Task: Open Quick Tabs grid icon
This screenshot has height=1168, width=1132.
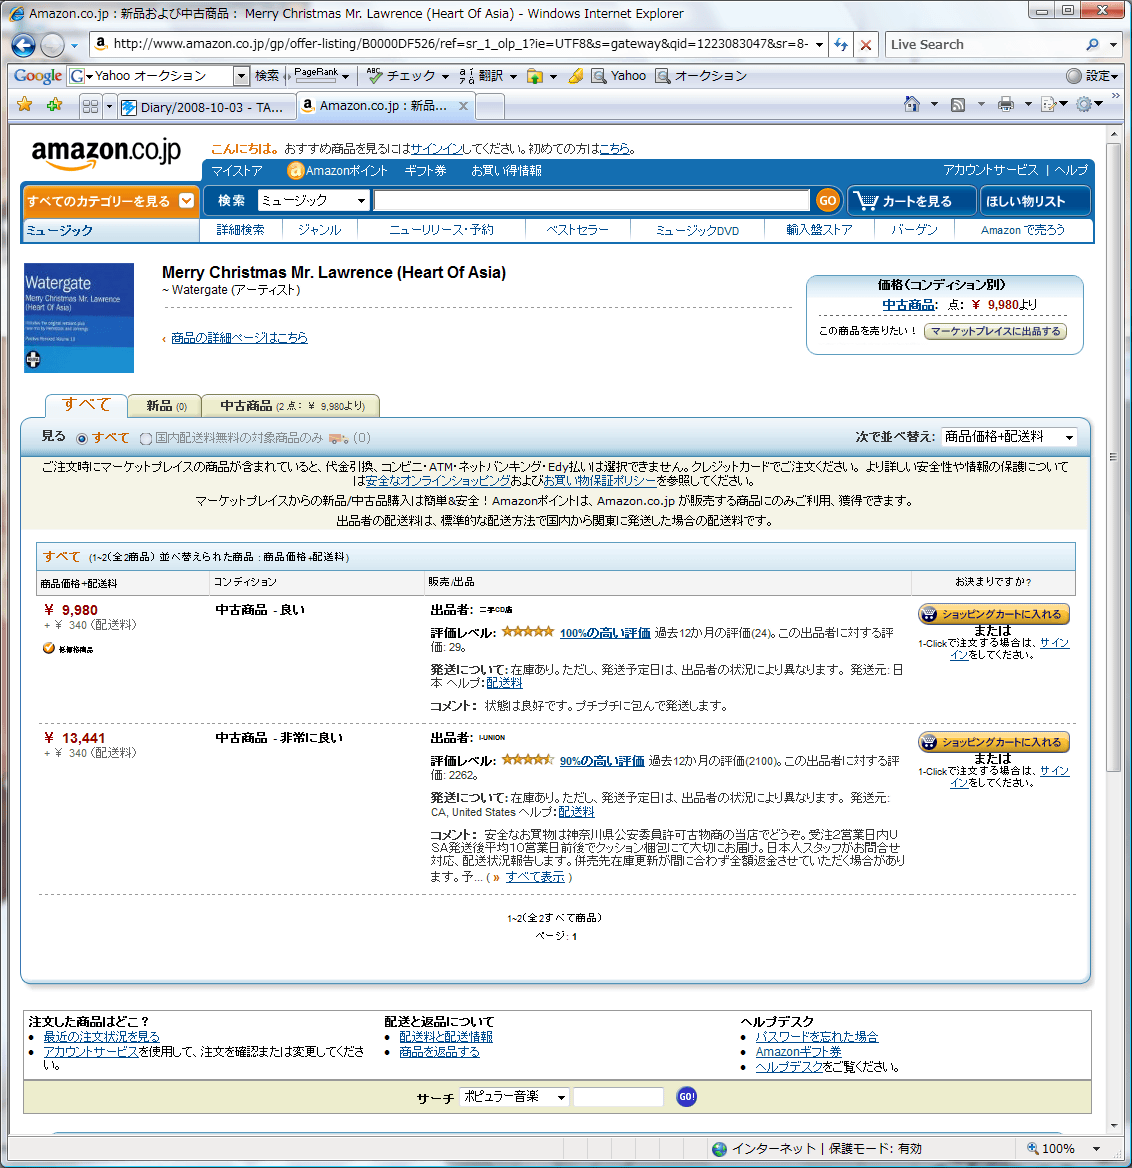Action: (x=90, y=106)
